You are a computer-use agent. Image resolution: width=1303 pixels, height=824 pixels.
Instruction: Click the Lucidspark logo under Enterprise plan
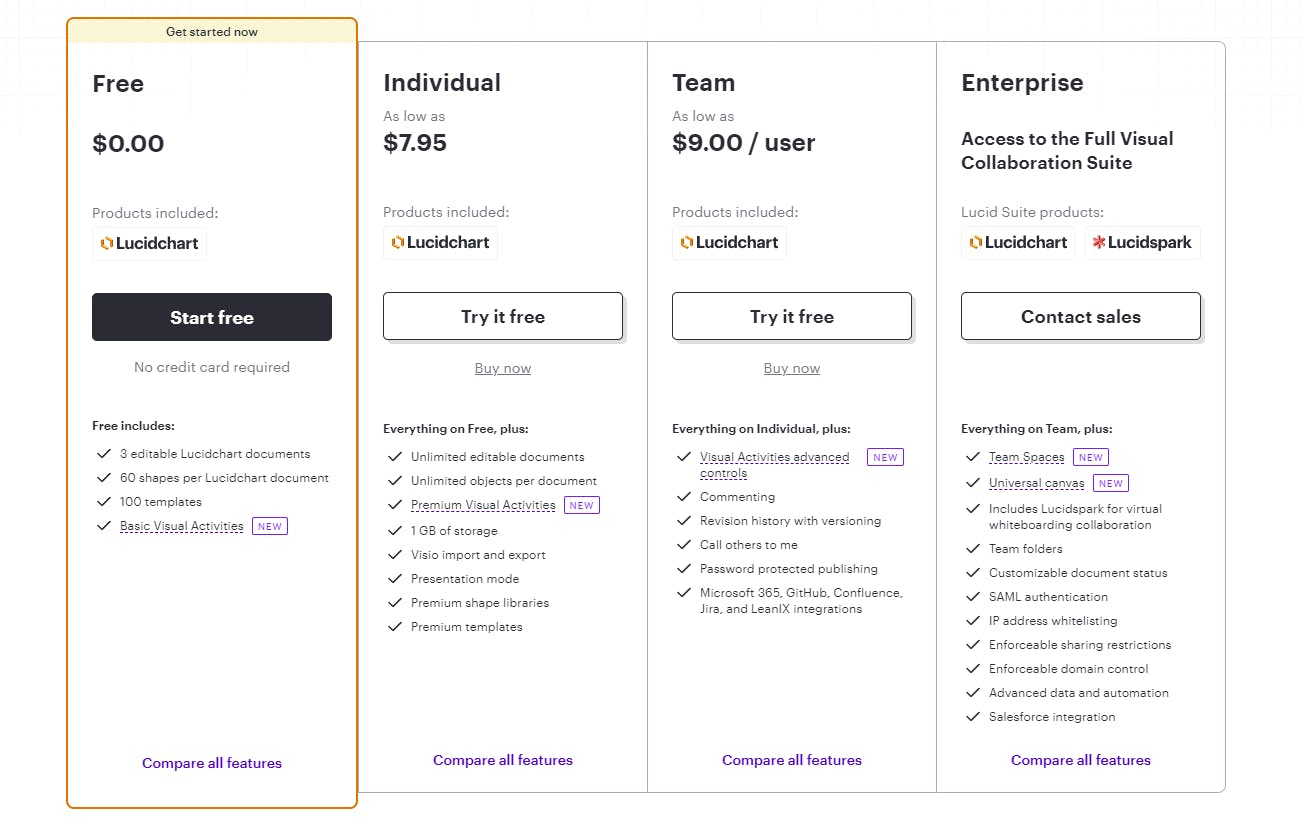[x=1142, y=243]
